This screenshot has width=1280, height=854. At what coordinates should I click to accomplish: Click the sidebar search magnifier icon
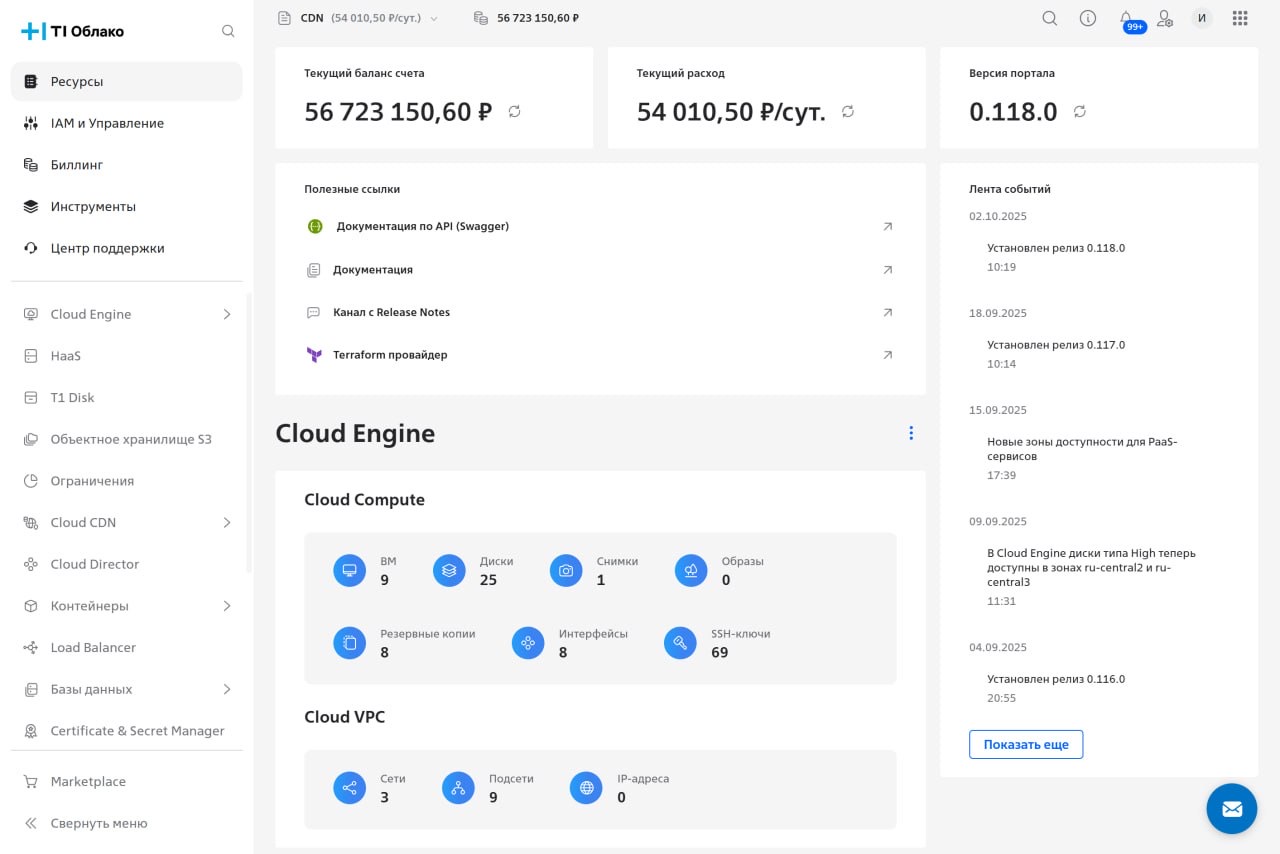click(228, 31)
